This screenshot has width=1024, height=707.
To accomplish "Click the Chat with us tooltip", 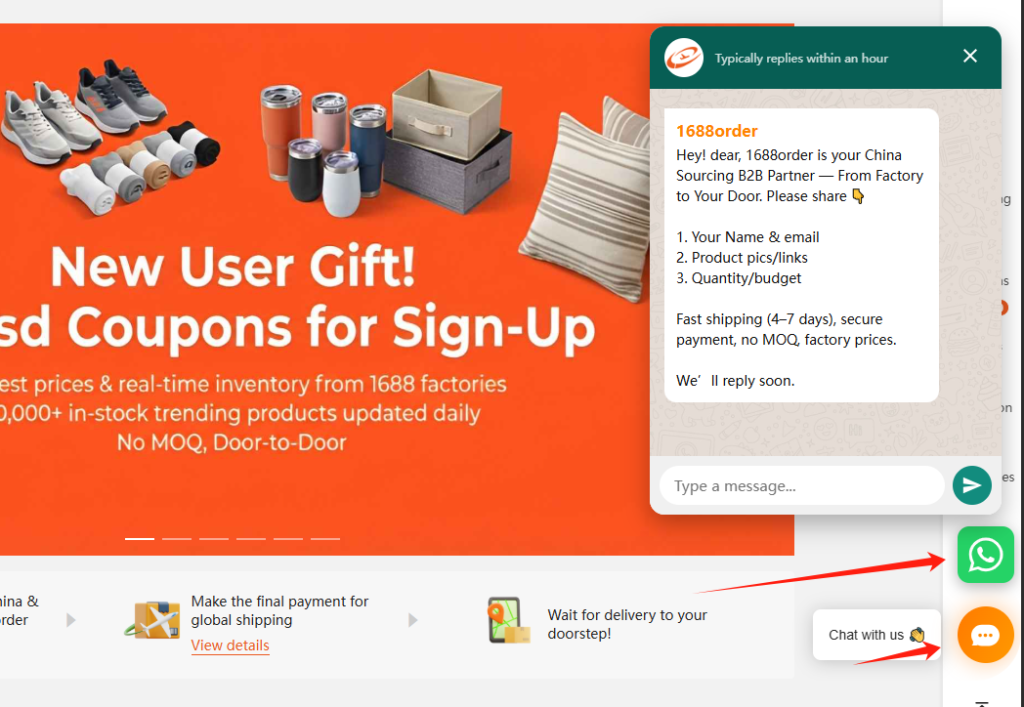I will (876, 635).
